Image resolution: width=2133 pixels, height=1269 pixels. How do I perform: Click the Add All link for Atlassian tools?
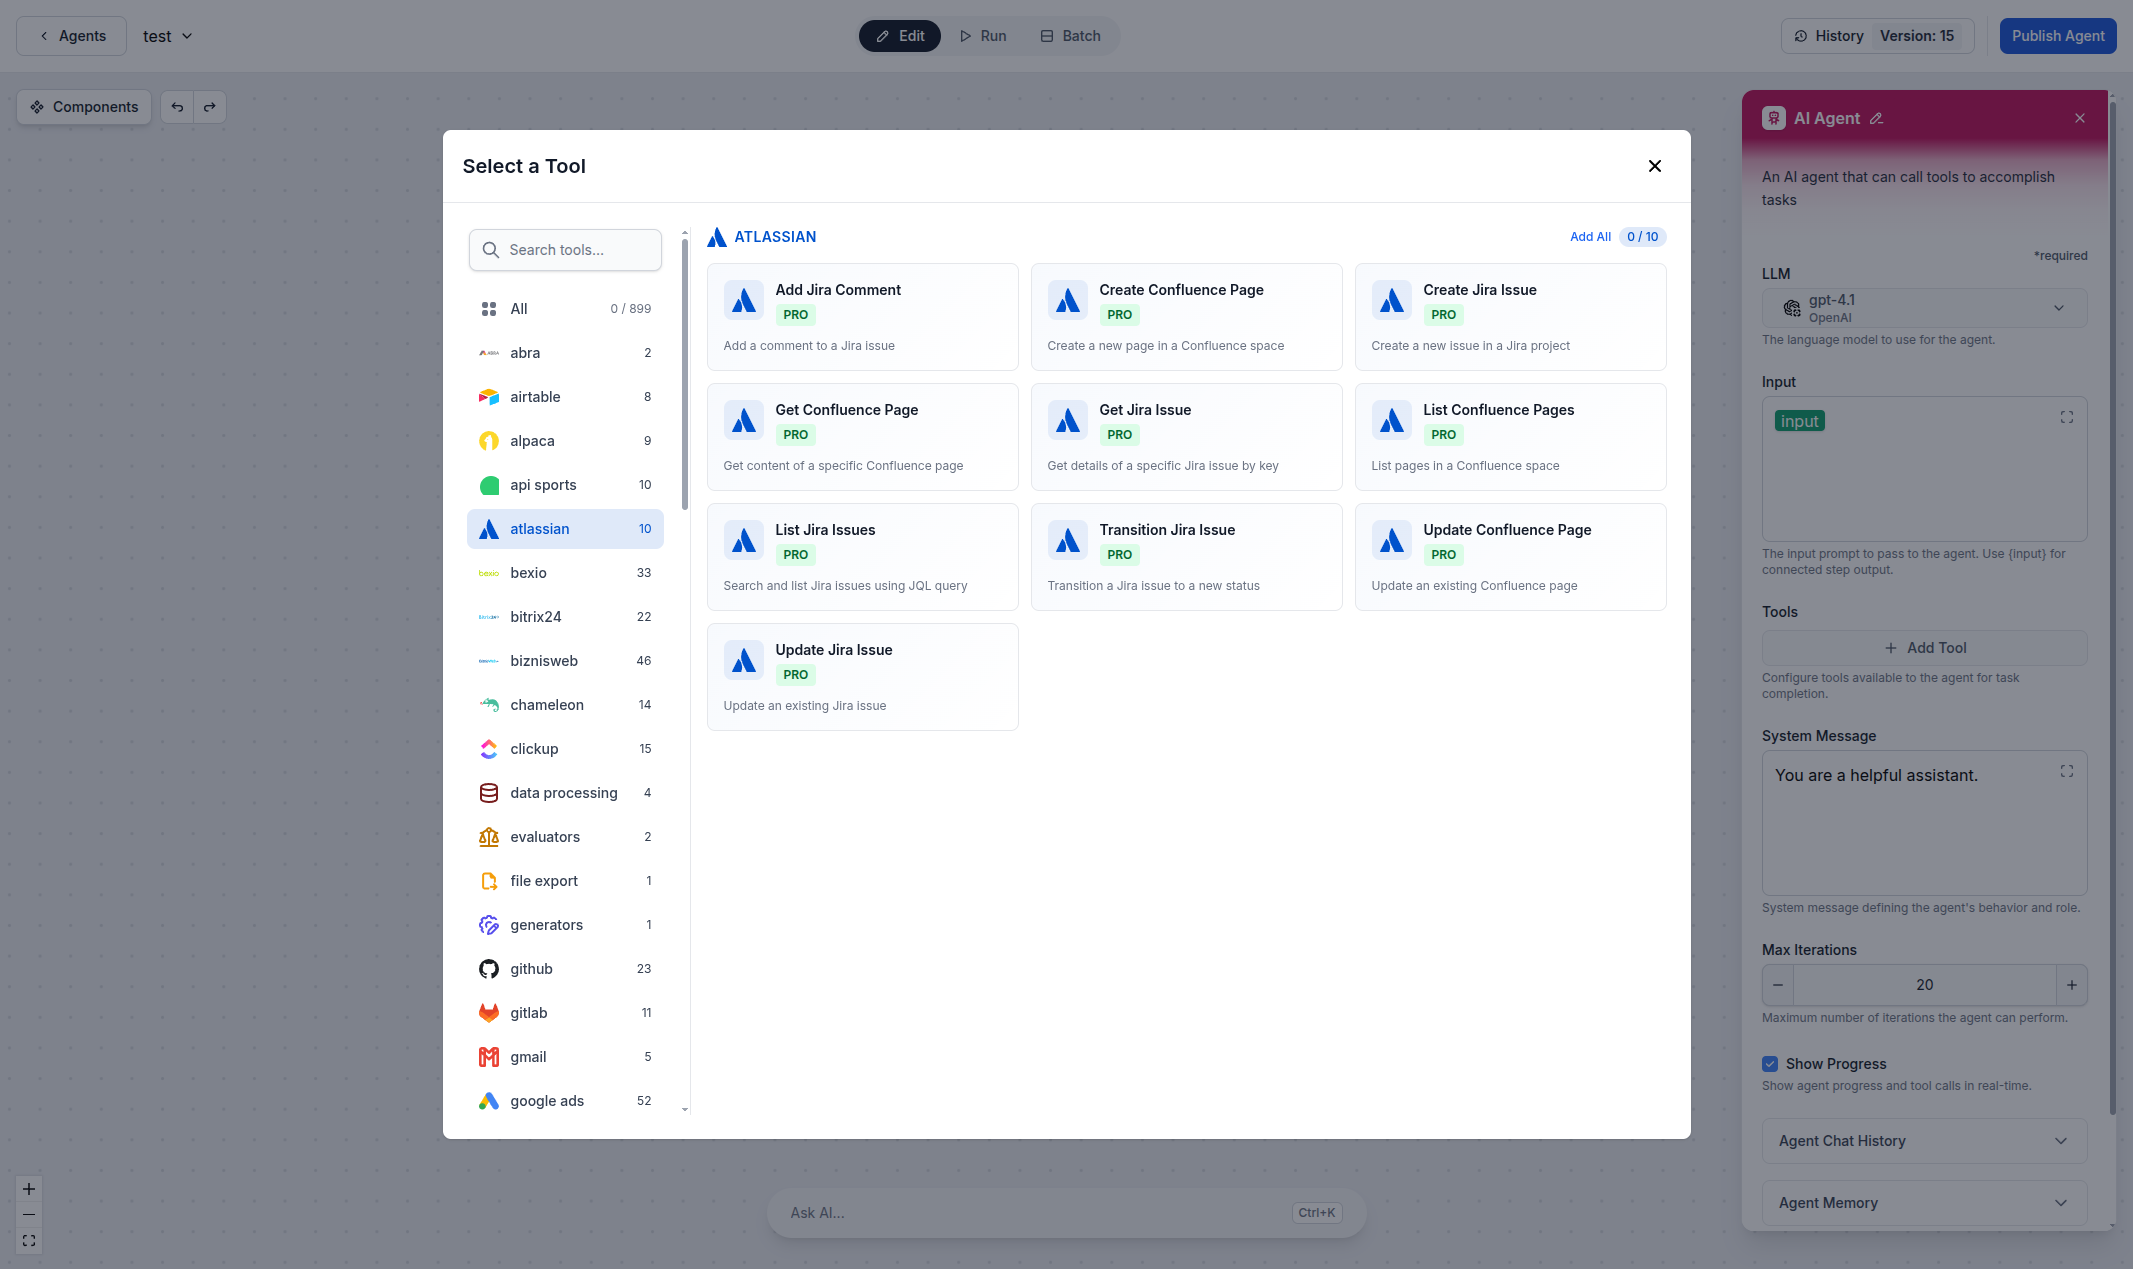(x=1590, y=236)
